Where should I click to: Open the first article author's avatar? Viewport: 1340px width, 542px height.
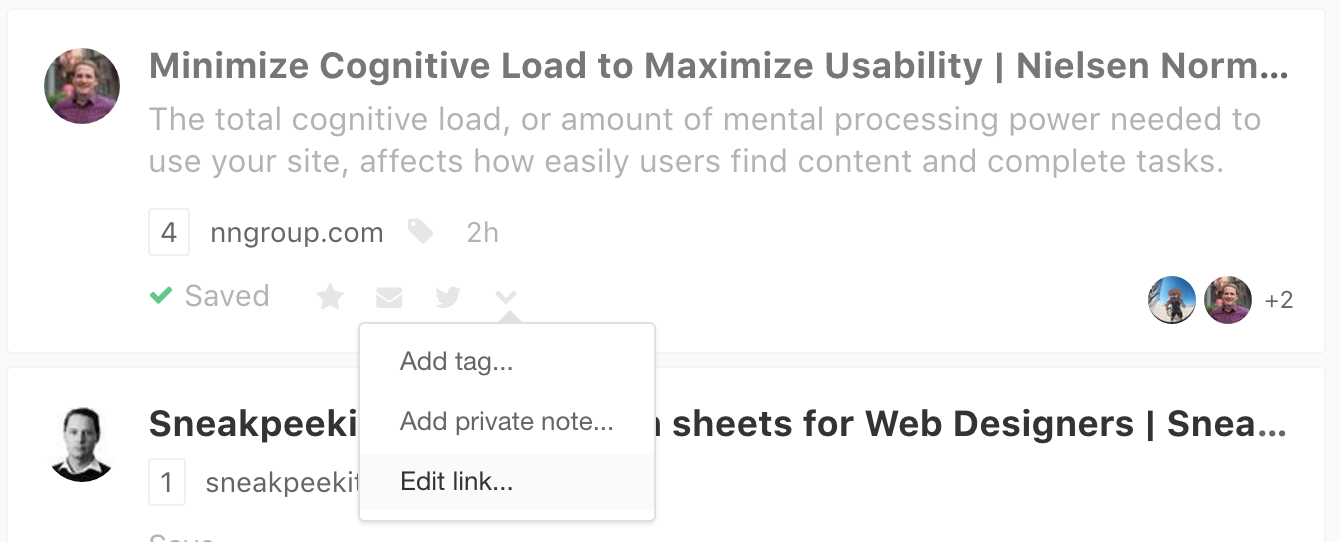tap(82, 86)
